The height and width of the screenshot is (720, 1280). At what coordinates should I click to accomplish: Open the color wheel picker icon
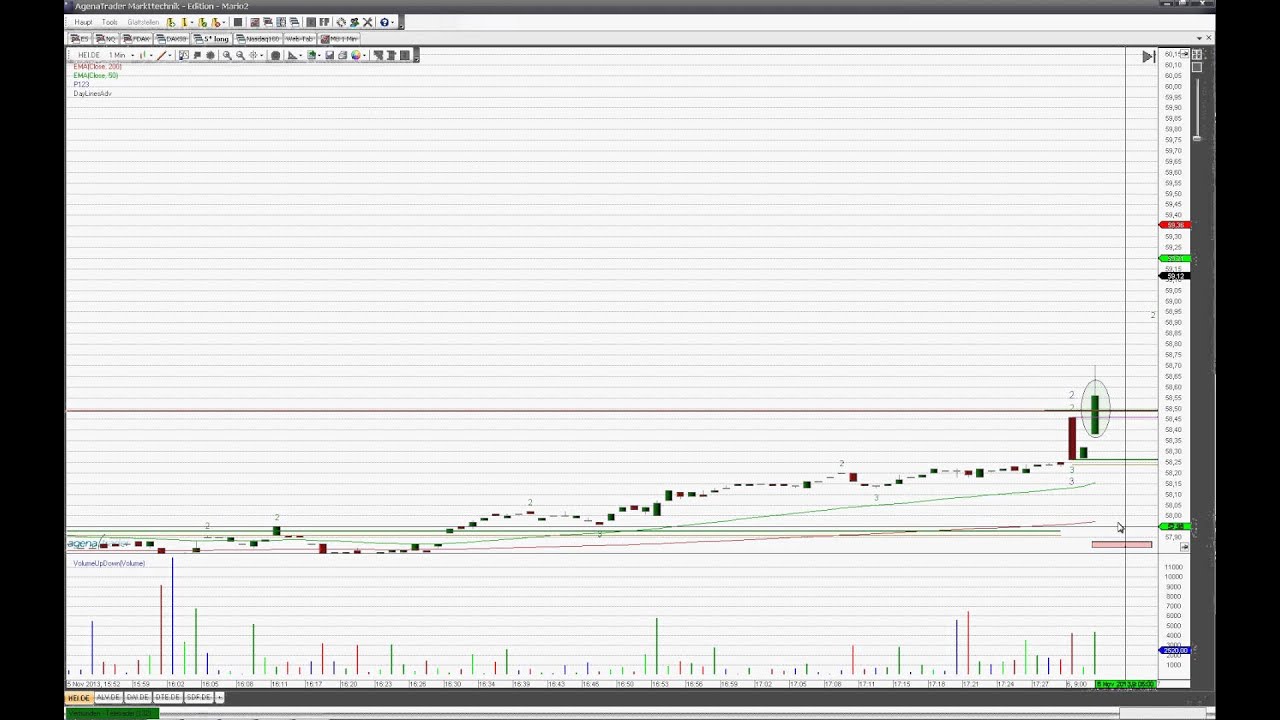click(355, 55)
